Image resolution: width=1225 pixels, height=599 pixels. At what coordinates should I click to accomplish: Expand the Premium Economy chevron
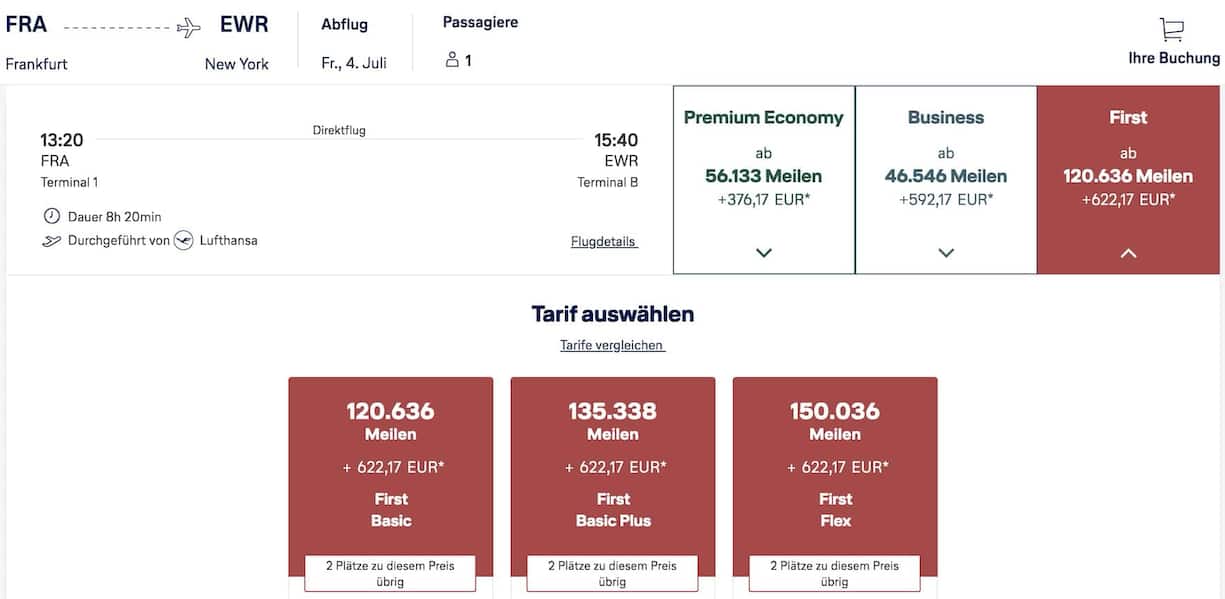click(x=764, y=253)
